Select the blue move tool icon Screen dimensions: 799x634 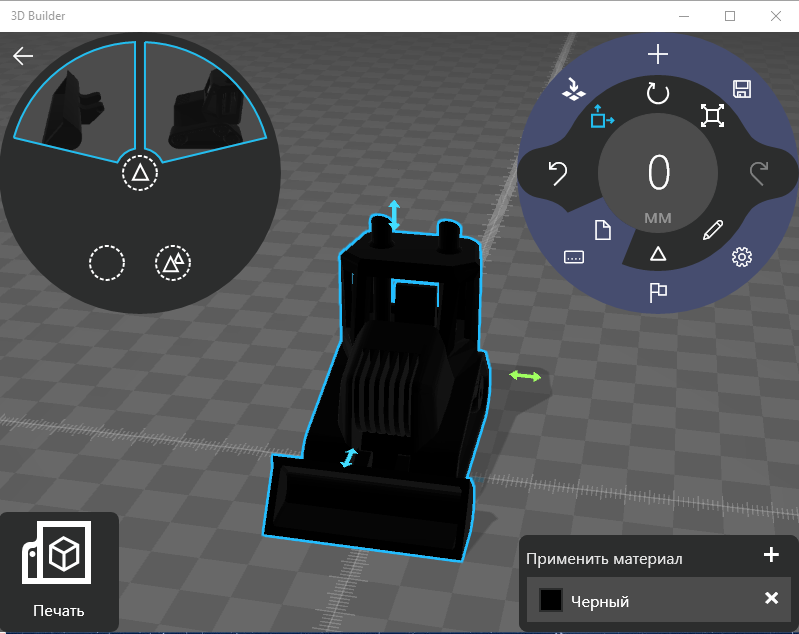[602, 116]
